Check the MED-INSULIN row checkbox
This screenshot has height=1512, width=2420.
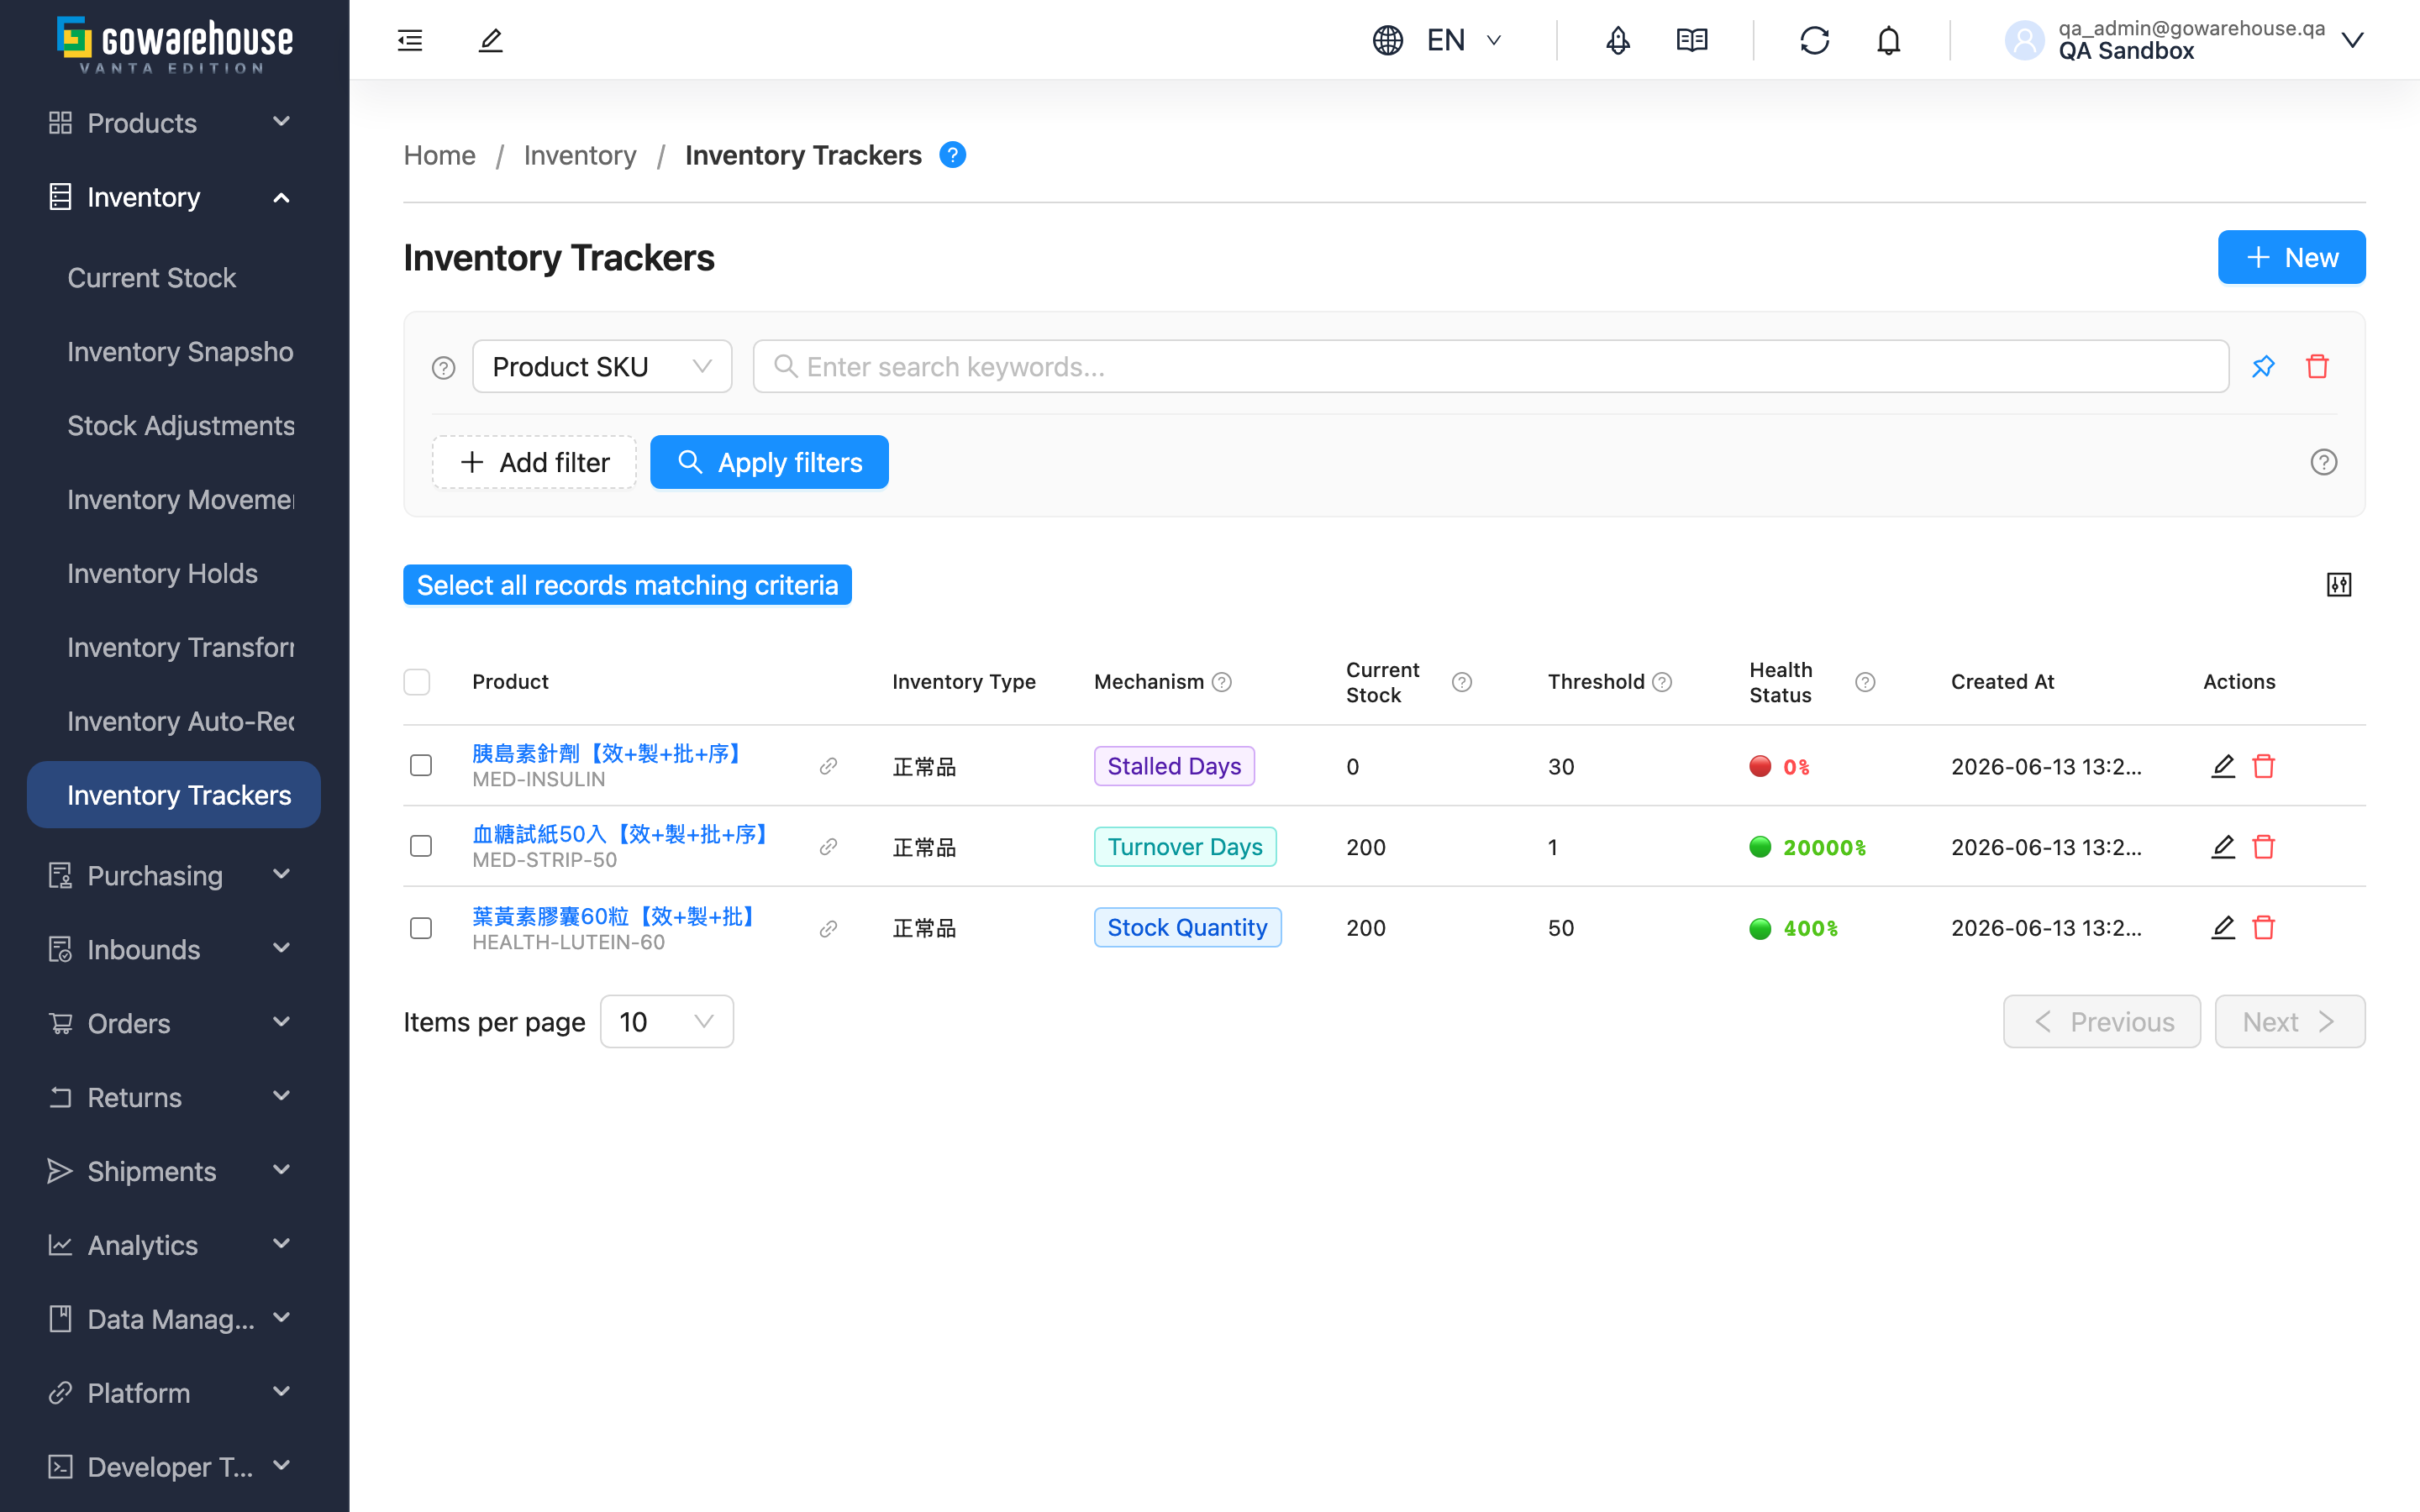click(421, 766)
